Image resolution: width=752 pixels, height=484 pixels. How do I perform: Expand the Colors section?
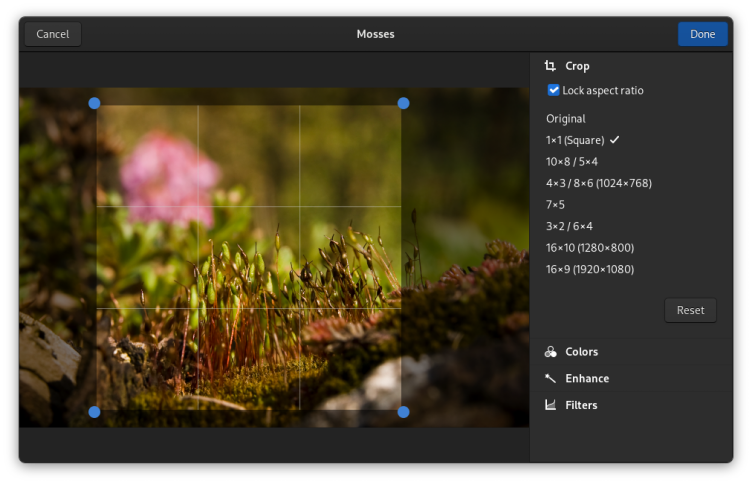pos(581,352)
